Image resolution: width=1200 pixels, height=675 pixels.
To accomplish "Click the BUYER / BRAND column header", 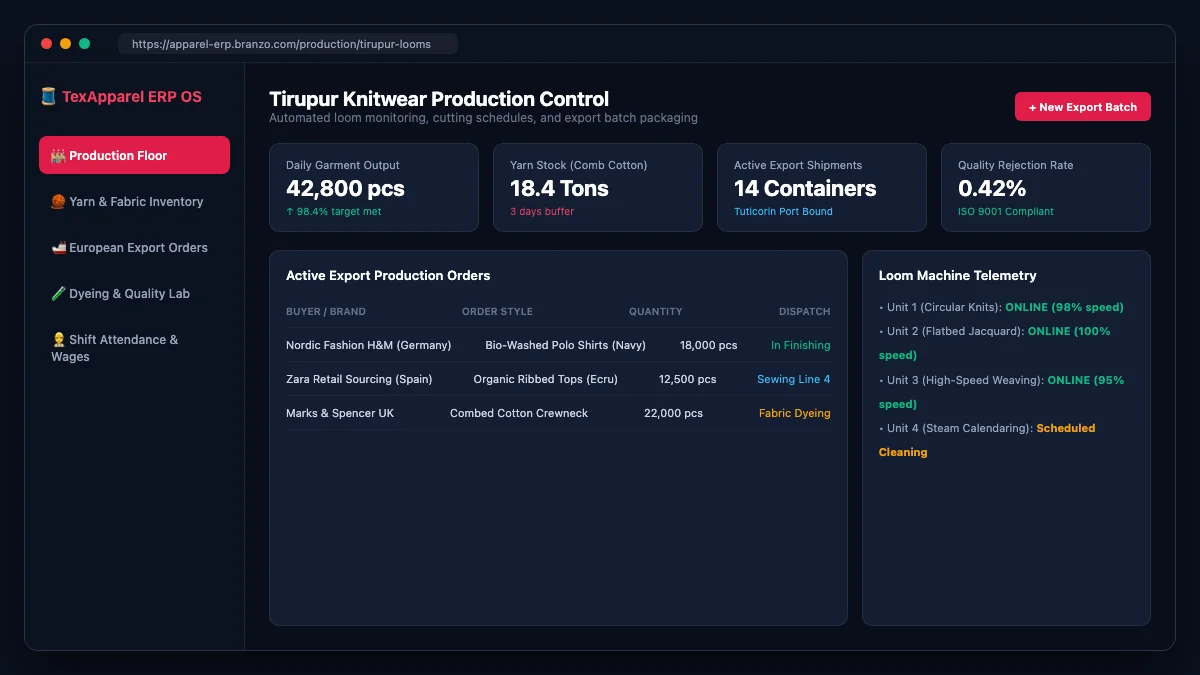I will click(326, 312).
